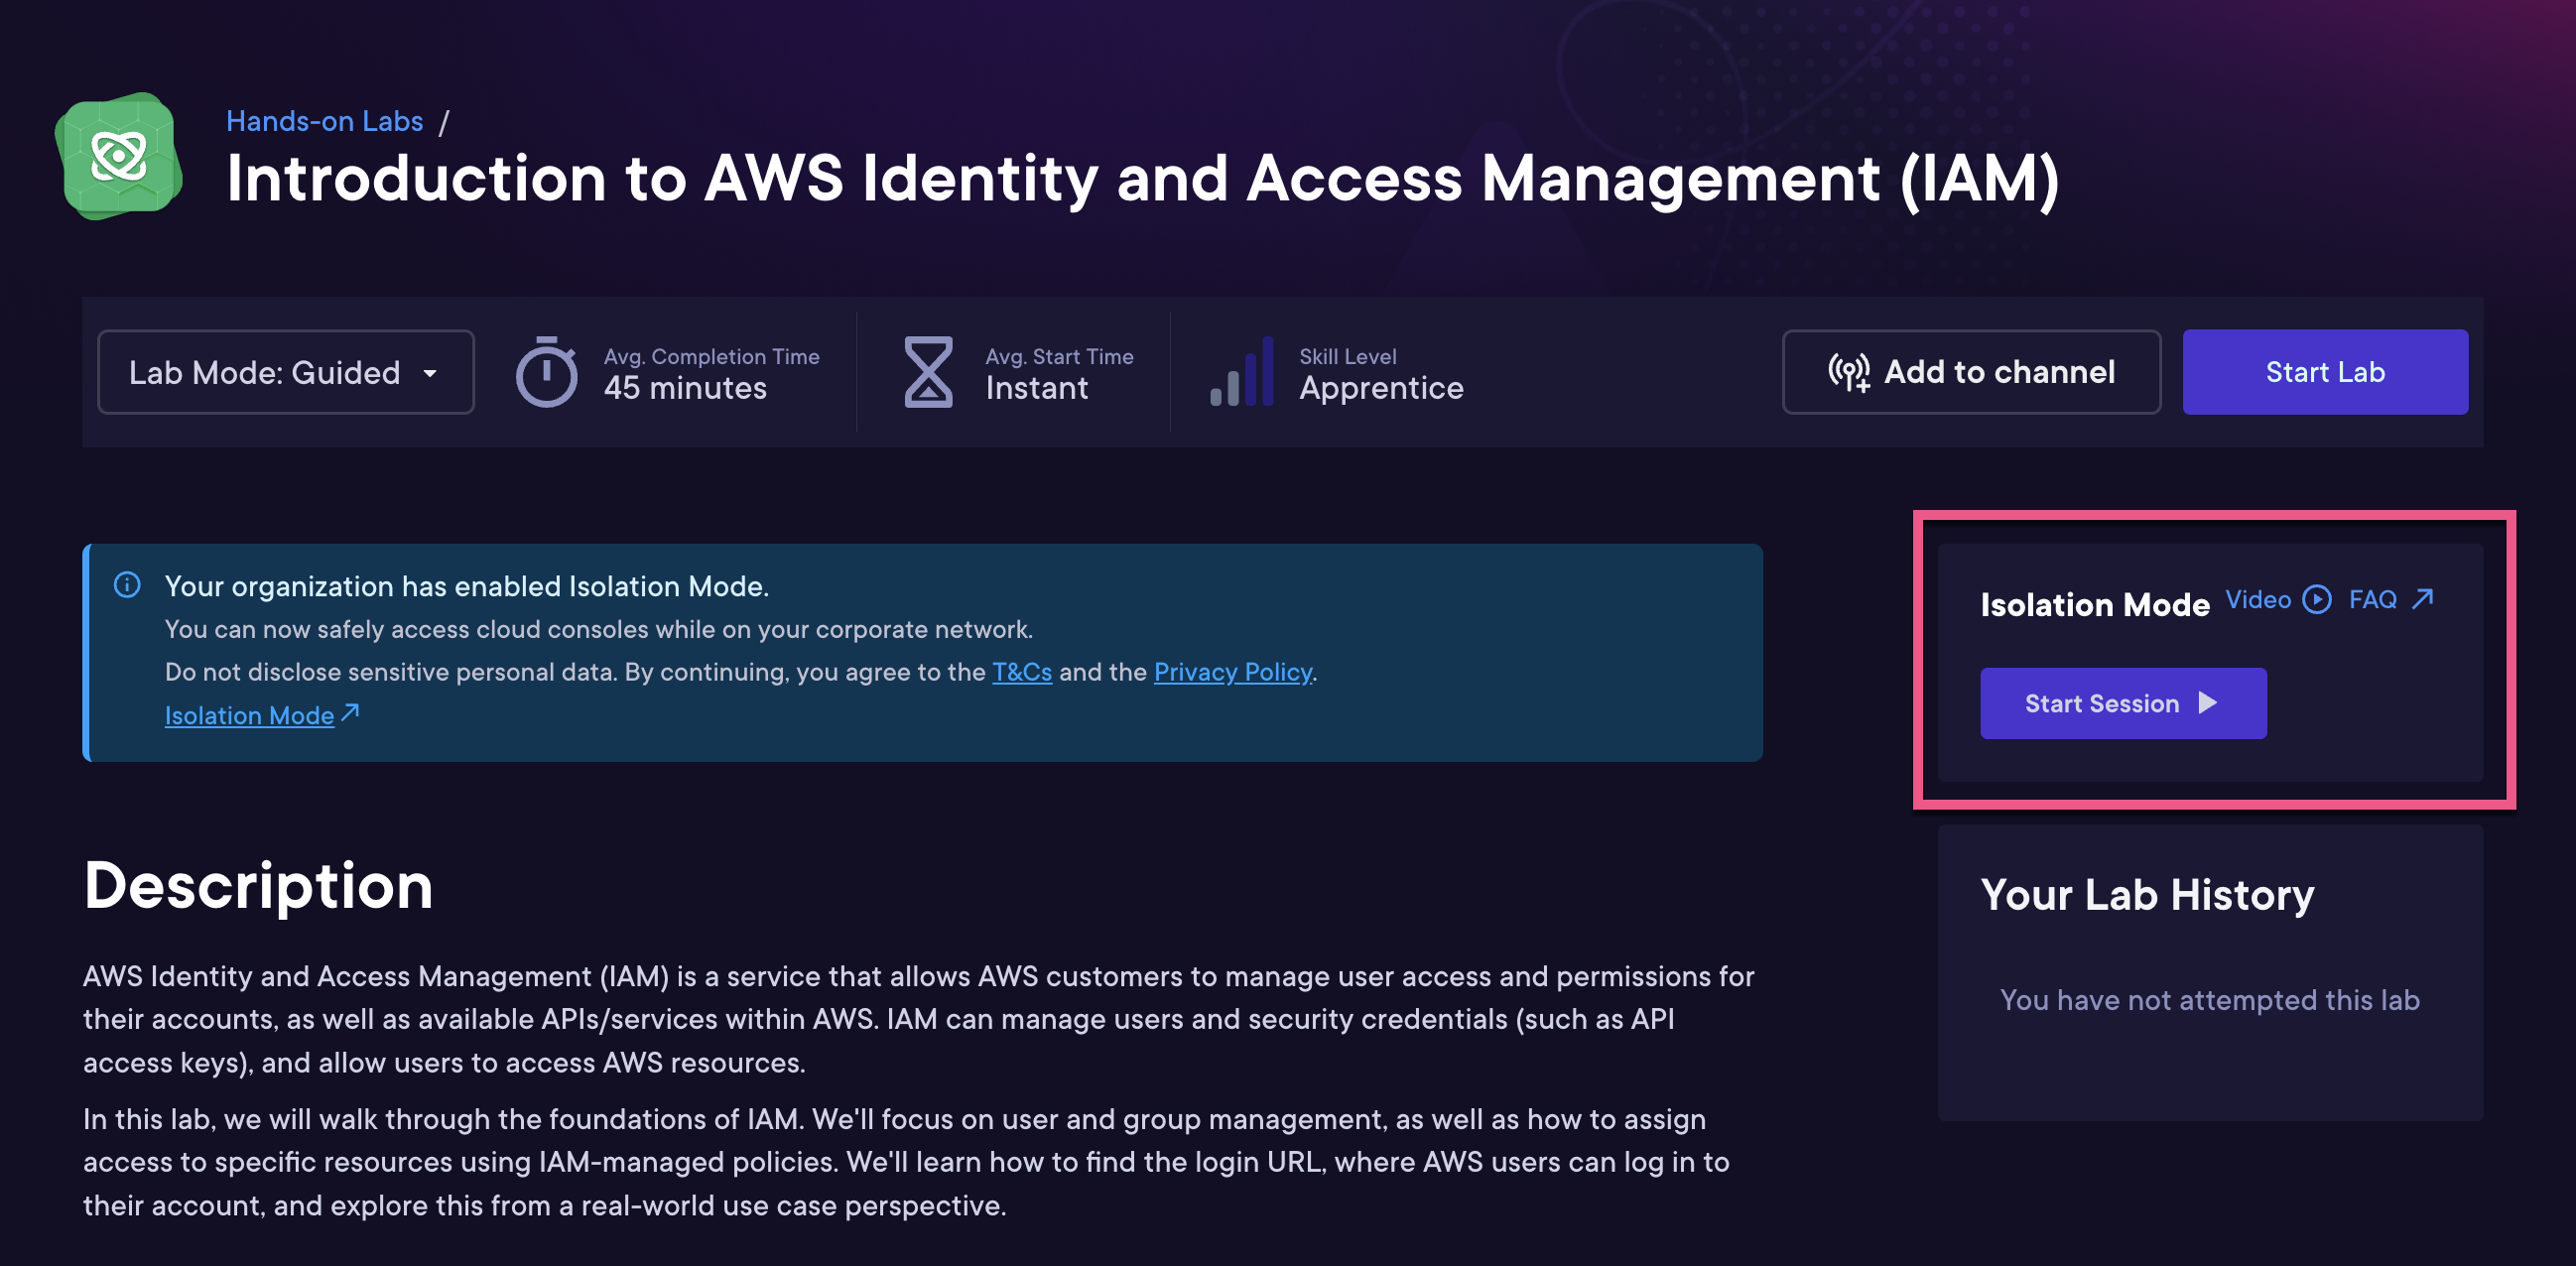2576x1266 pixels.
Task: Click the stopwatch icon beside Avg. Completion Time
Action: (549, 372)
